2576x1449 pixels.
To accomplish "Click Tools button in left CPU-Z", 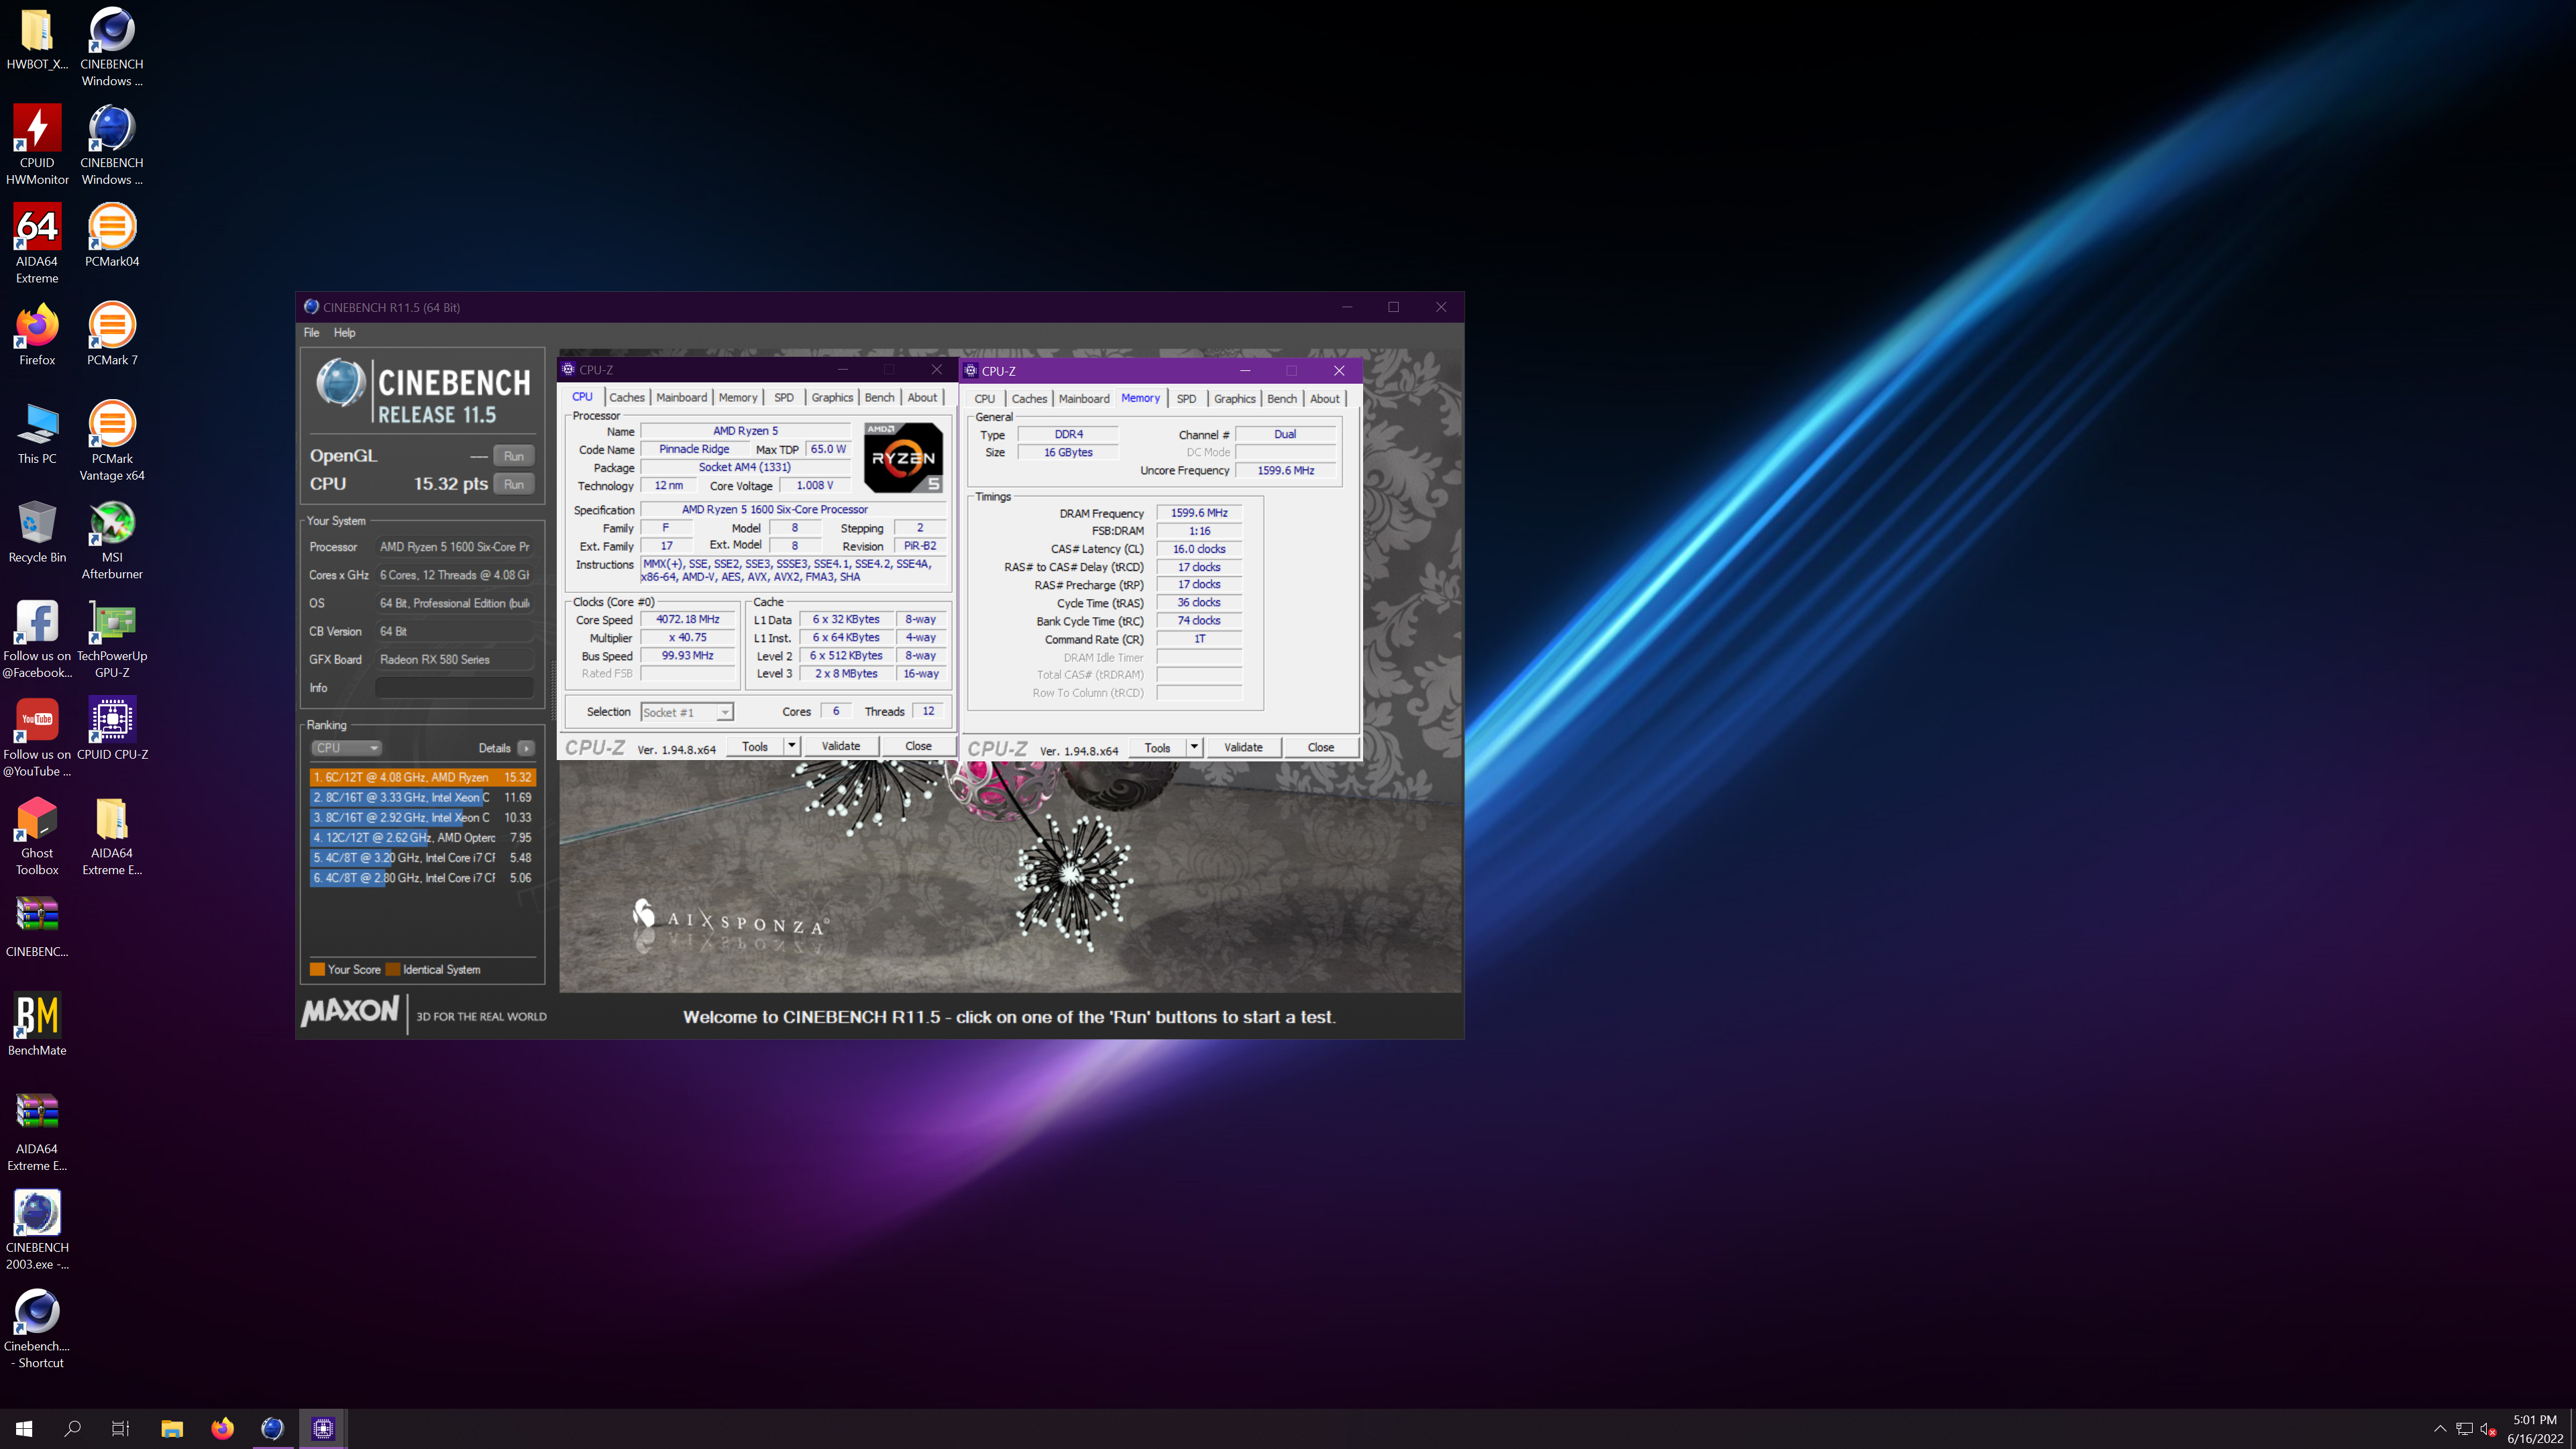I will point(755,746).
